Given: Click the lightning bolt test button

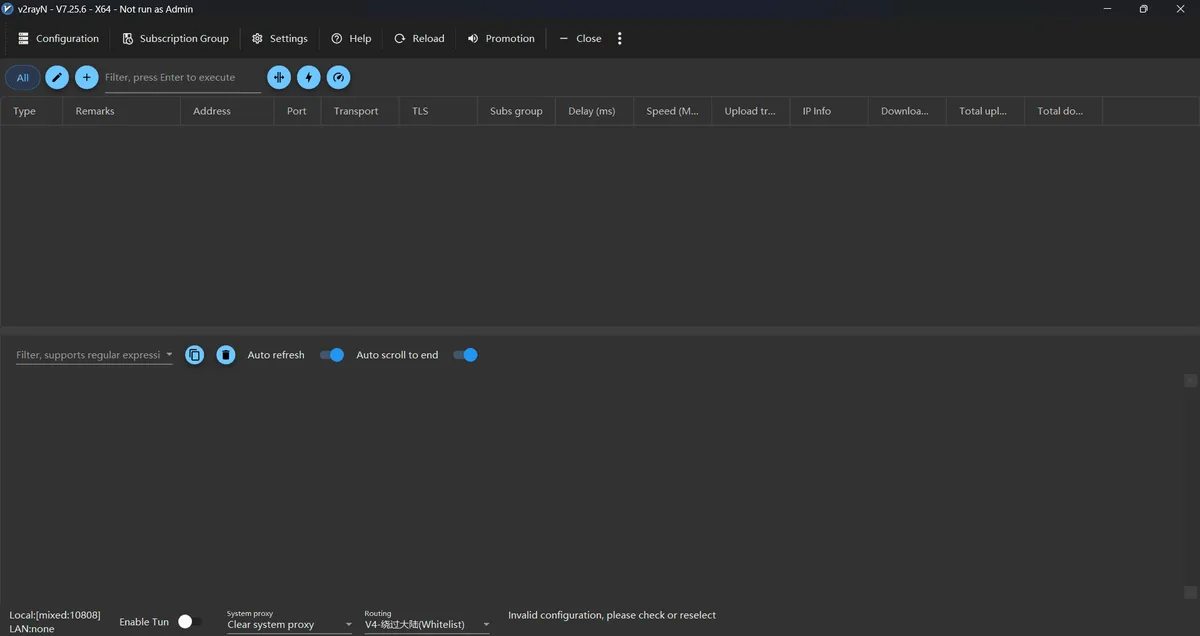Looking at the screenshot, I should [x=309, y=77].
